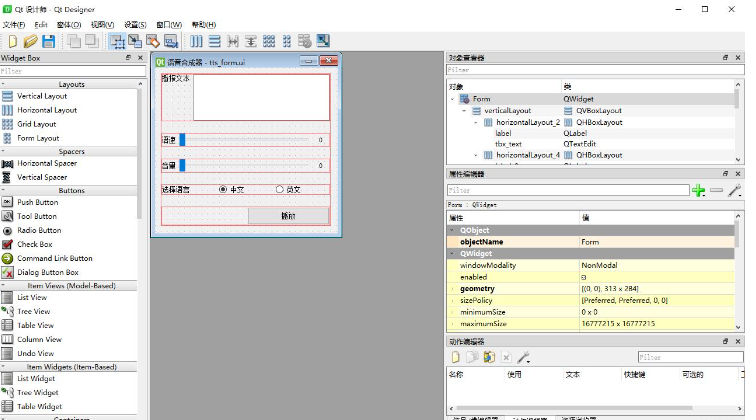Select Push Button in Widget Box
Image resolution: width=756 pixels, height=420 pixels.
37,202
